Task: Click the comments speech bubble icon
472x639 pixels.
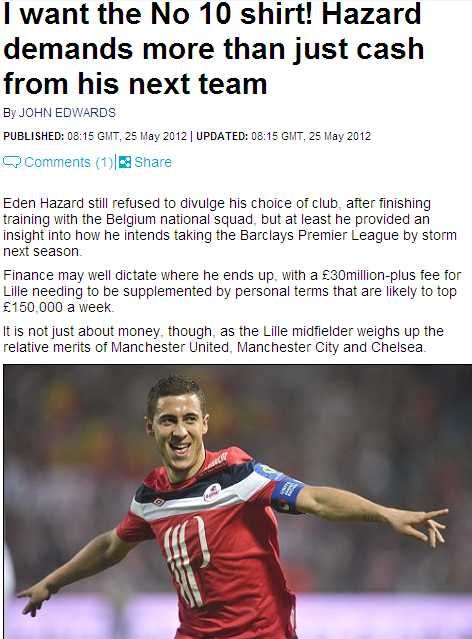Action: 11,162
